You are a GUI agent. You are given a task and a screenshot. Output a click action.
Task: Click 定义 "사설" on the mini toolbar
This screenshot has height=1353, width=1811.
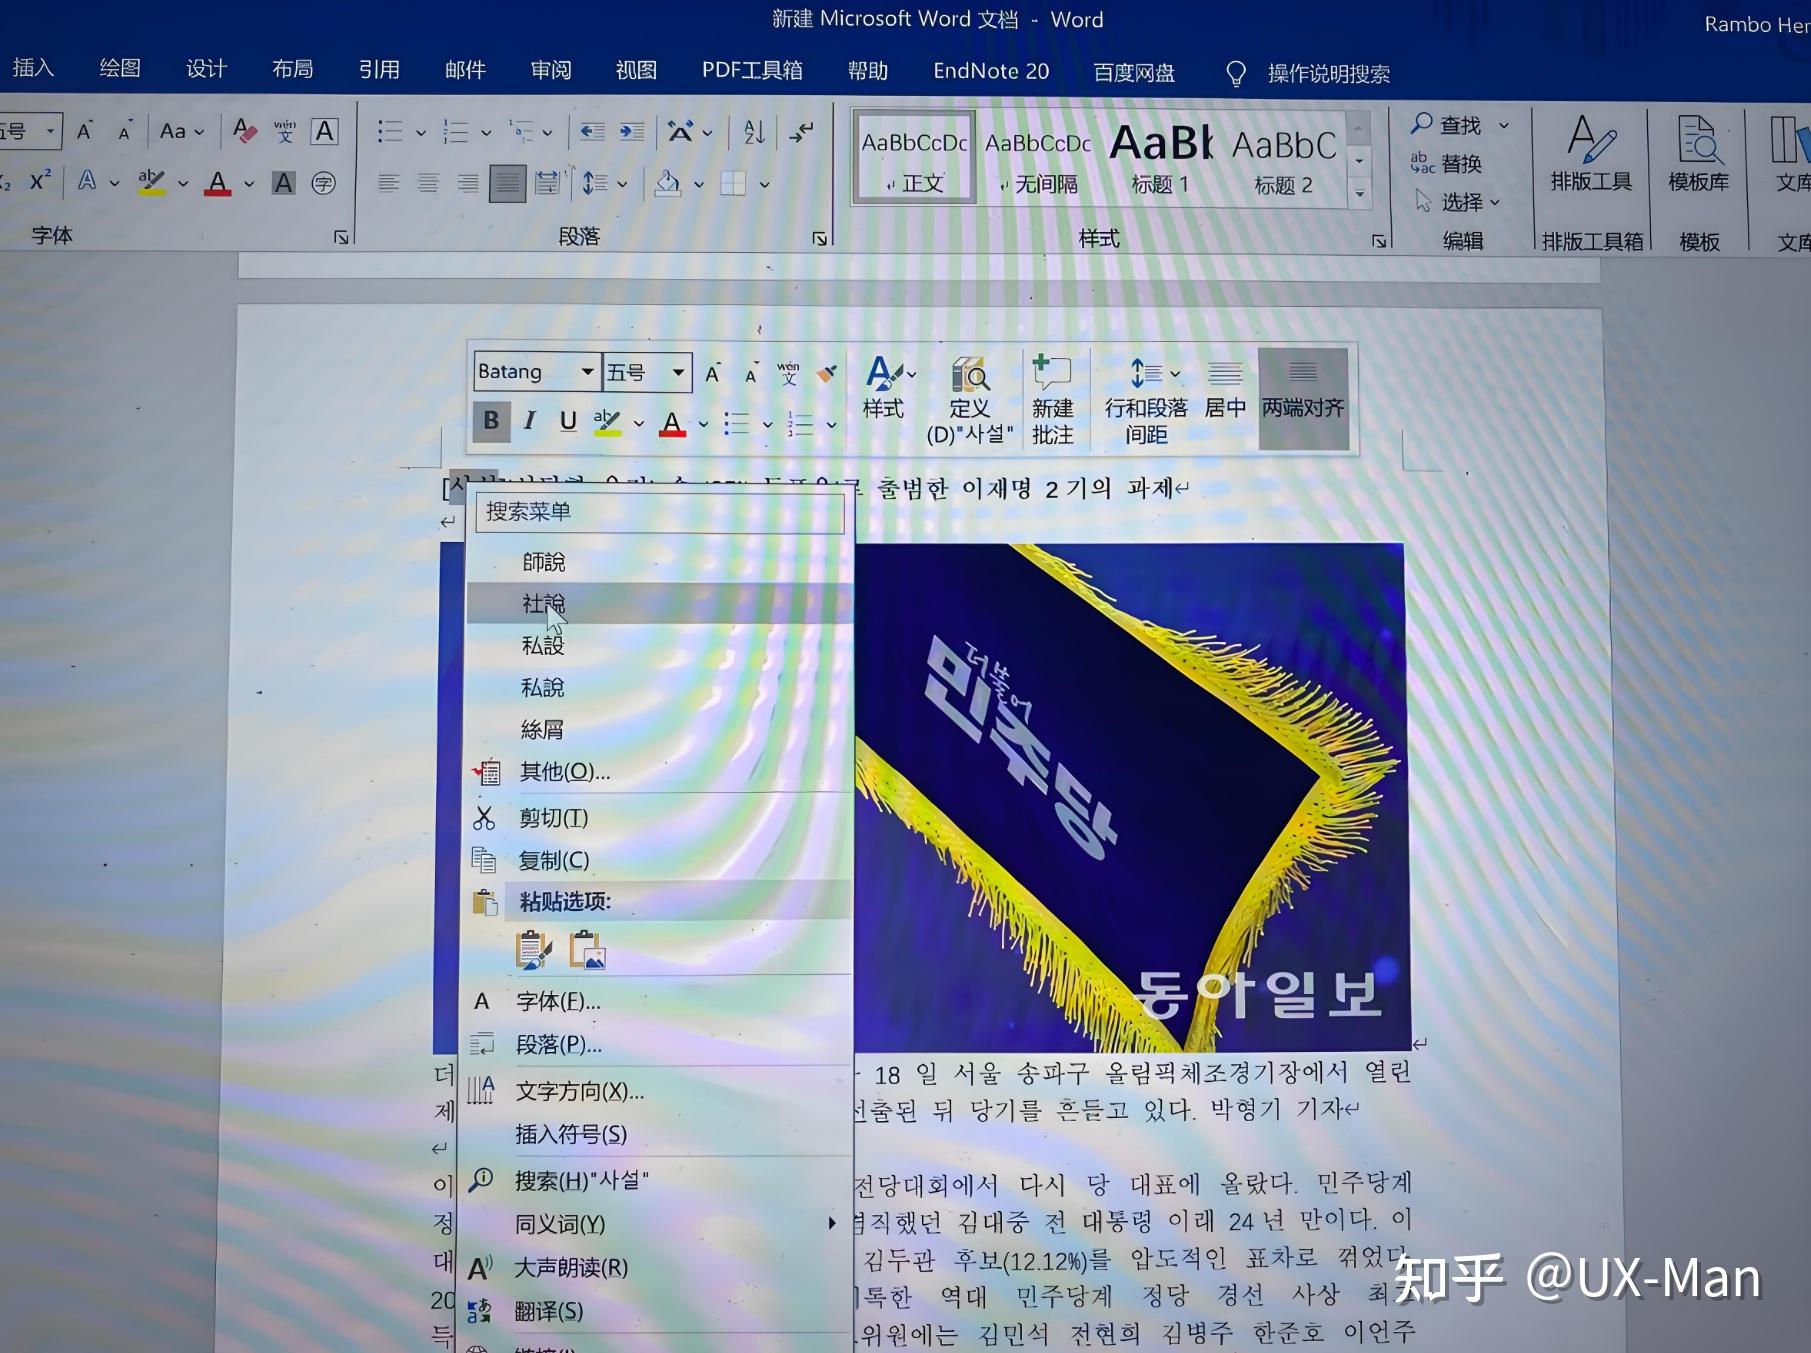click(x=969, y=400)
